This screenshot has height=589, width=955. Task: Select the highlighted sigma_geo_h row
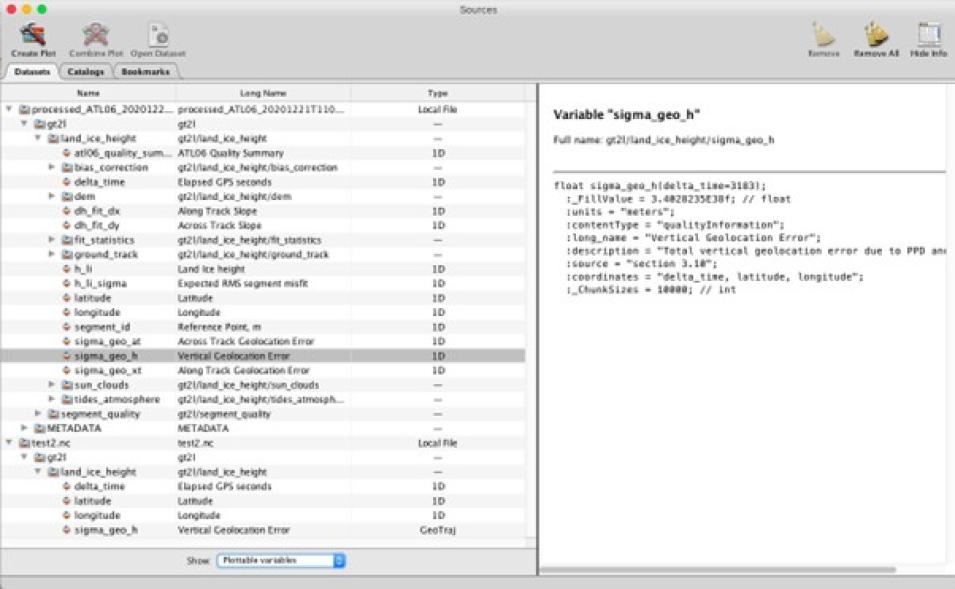pyautogui.click(x=263, y=356)
